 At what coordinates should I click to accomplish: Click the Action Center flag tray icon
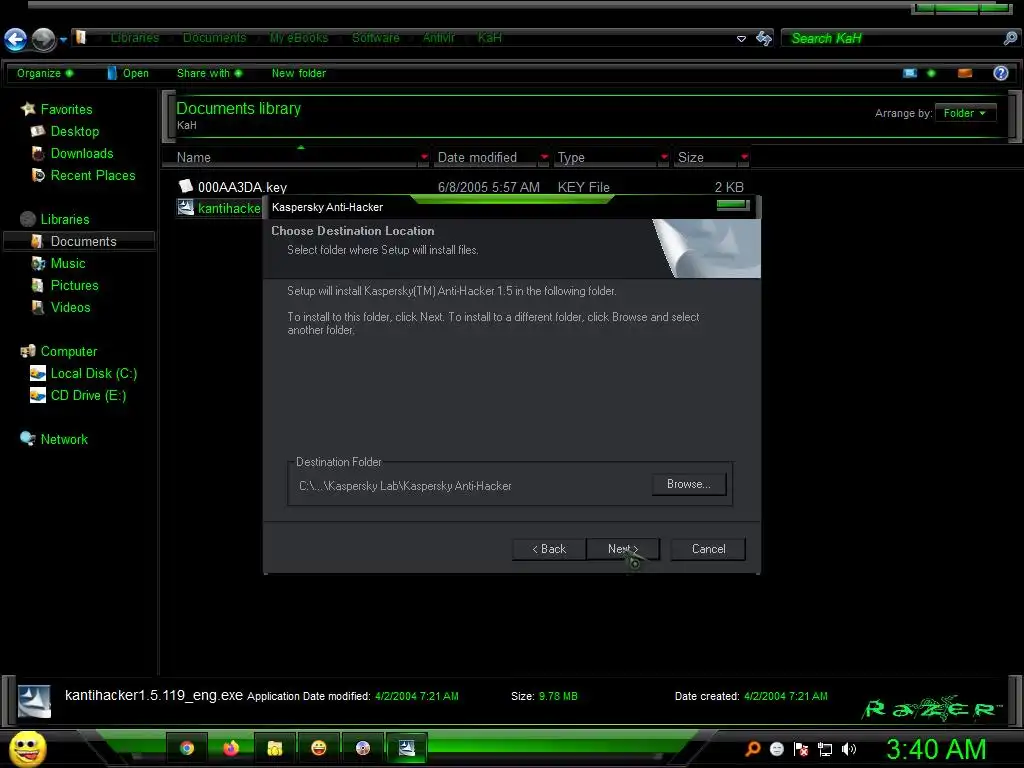[801, 749]
